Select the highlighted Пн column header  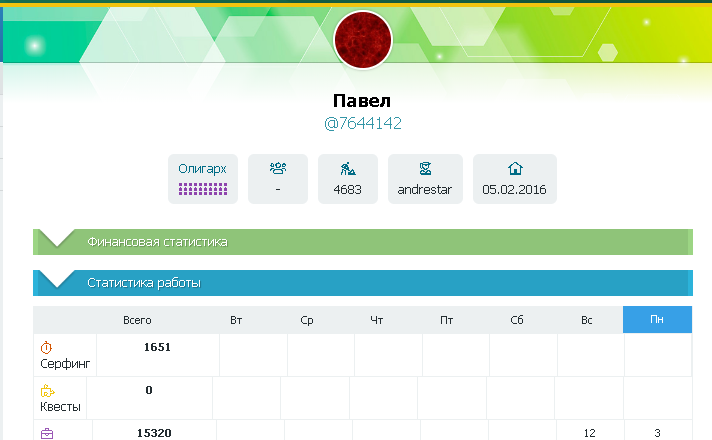657,319
